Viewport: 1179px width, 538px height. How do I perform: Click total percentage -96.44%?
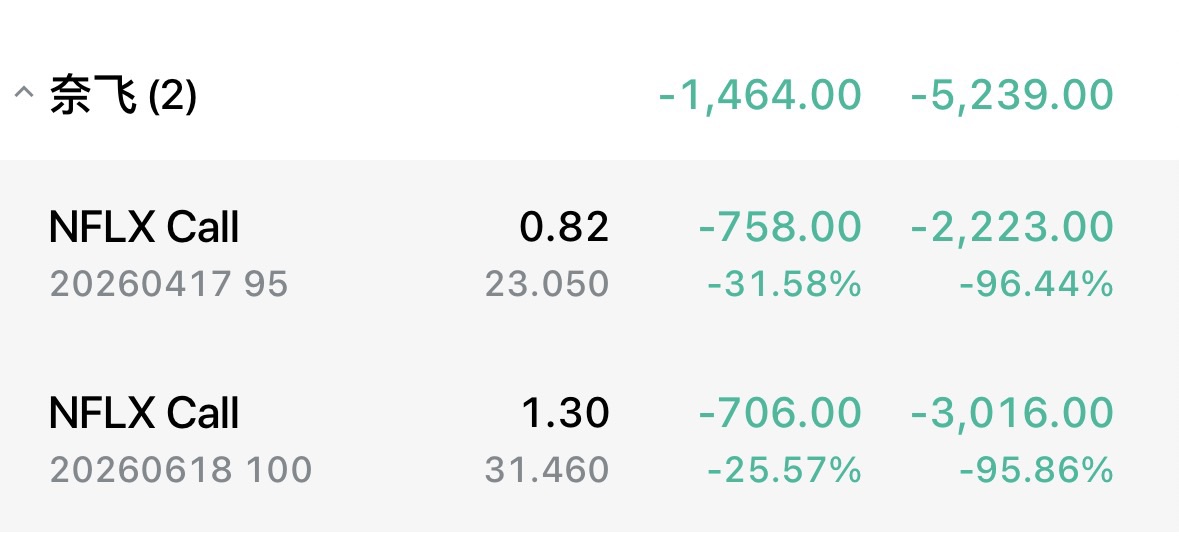pyautogui.click(x=1036, y=285)
